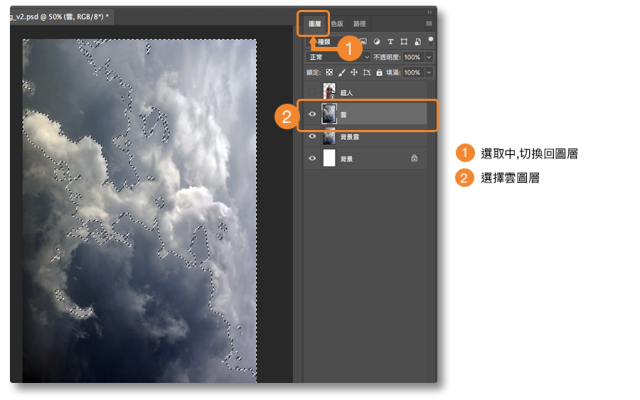The width and height of the screenshot is (640, 400).
Task: Open the 填滿 fill percentage dropdown arrow
Action: point(429,73)
